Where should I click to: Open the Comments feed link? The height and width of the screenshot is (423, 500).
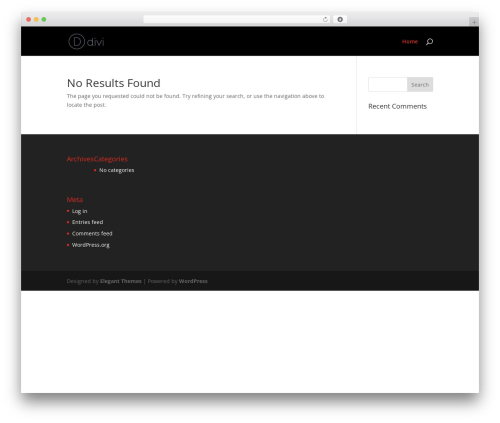[x=92, y=233]
